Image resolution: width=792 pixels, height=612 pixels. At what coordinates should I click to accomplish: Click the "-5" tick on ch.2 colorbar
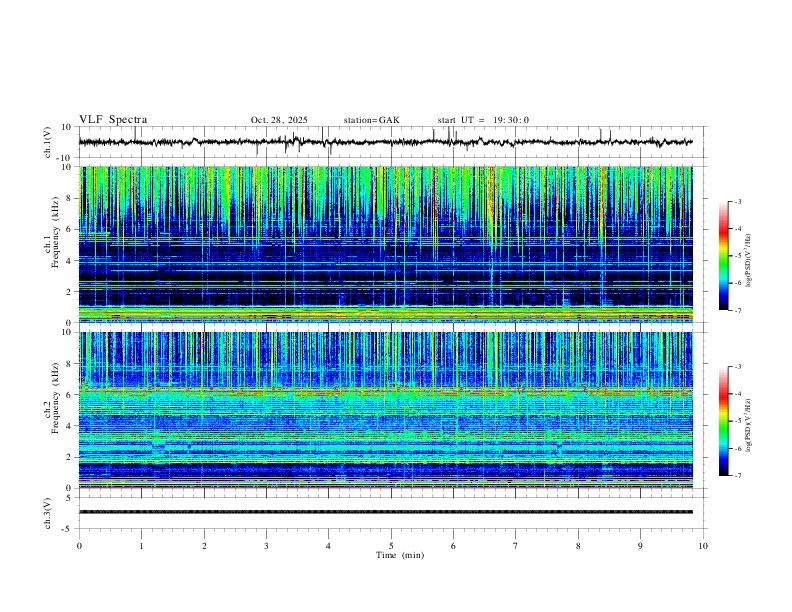[737, 421]
